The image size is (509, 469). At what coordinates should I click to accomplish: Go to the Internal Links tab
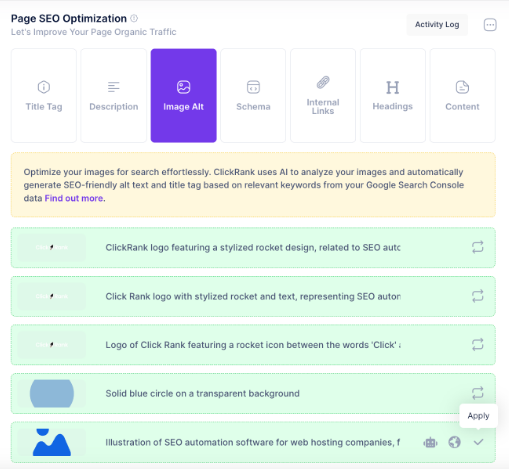click(x=323, y=95)
